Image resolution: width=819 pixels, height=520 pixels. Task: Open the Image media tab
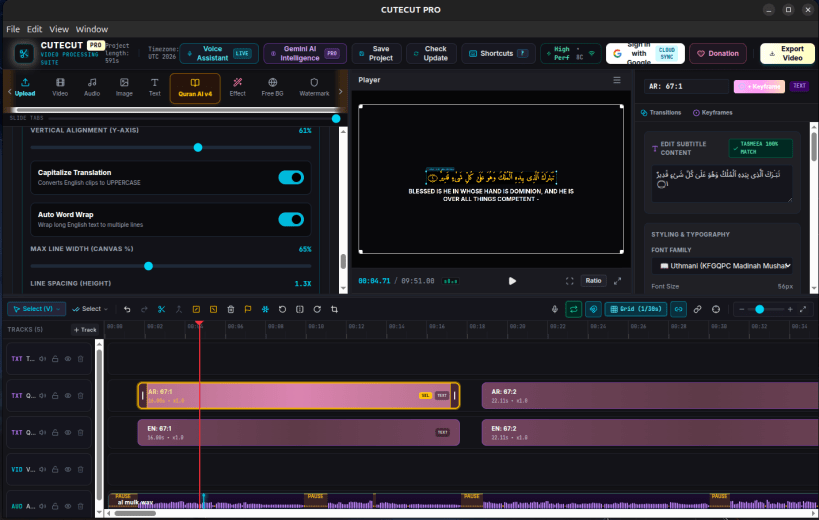124,87
